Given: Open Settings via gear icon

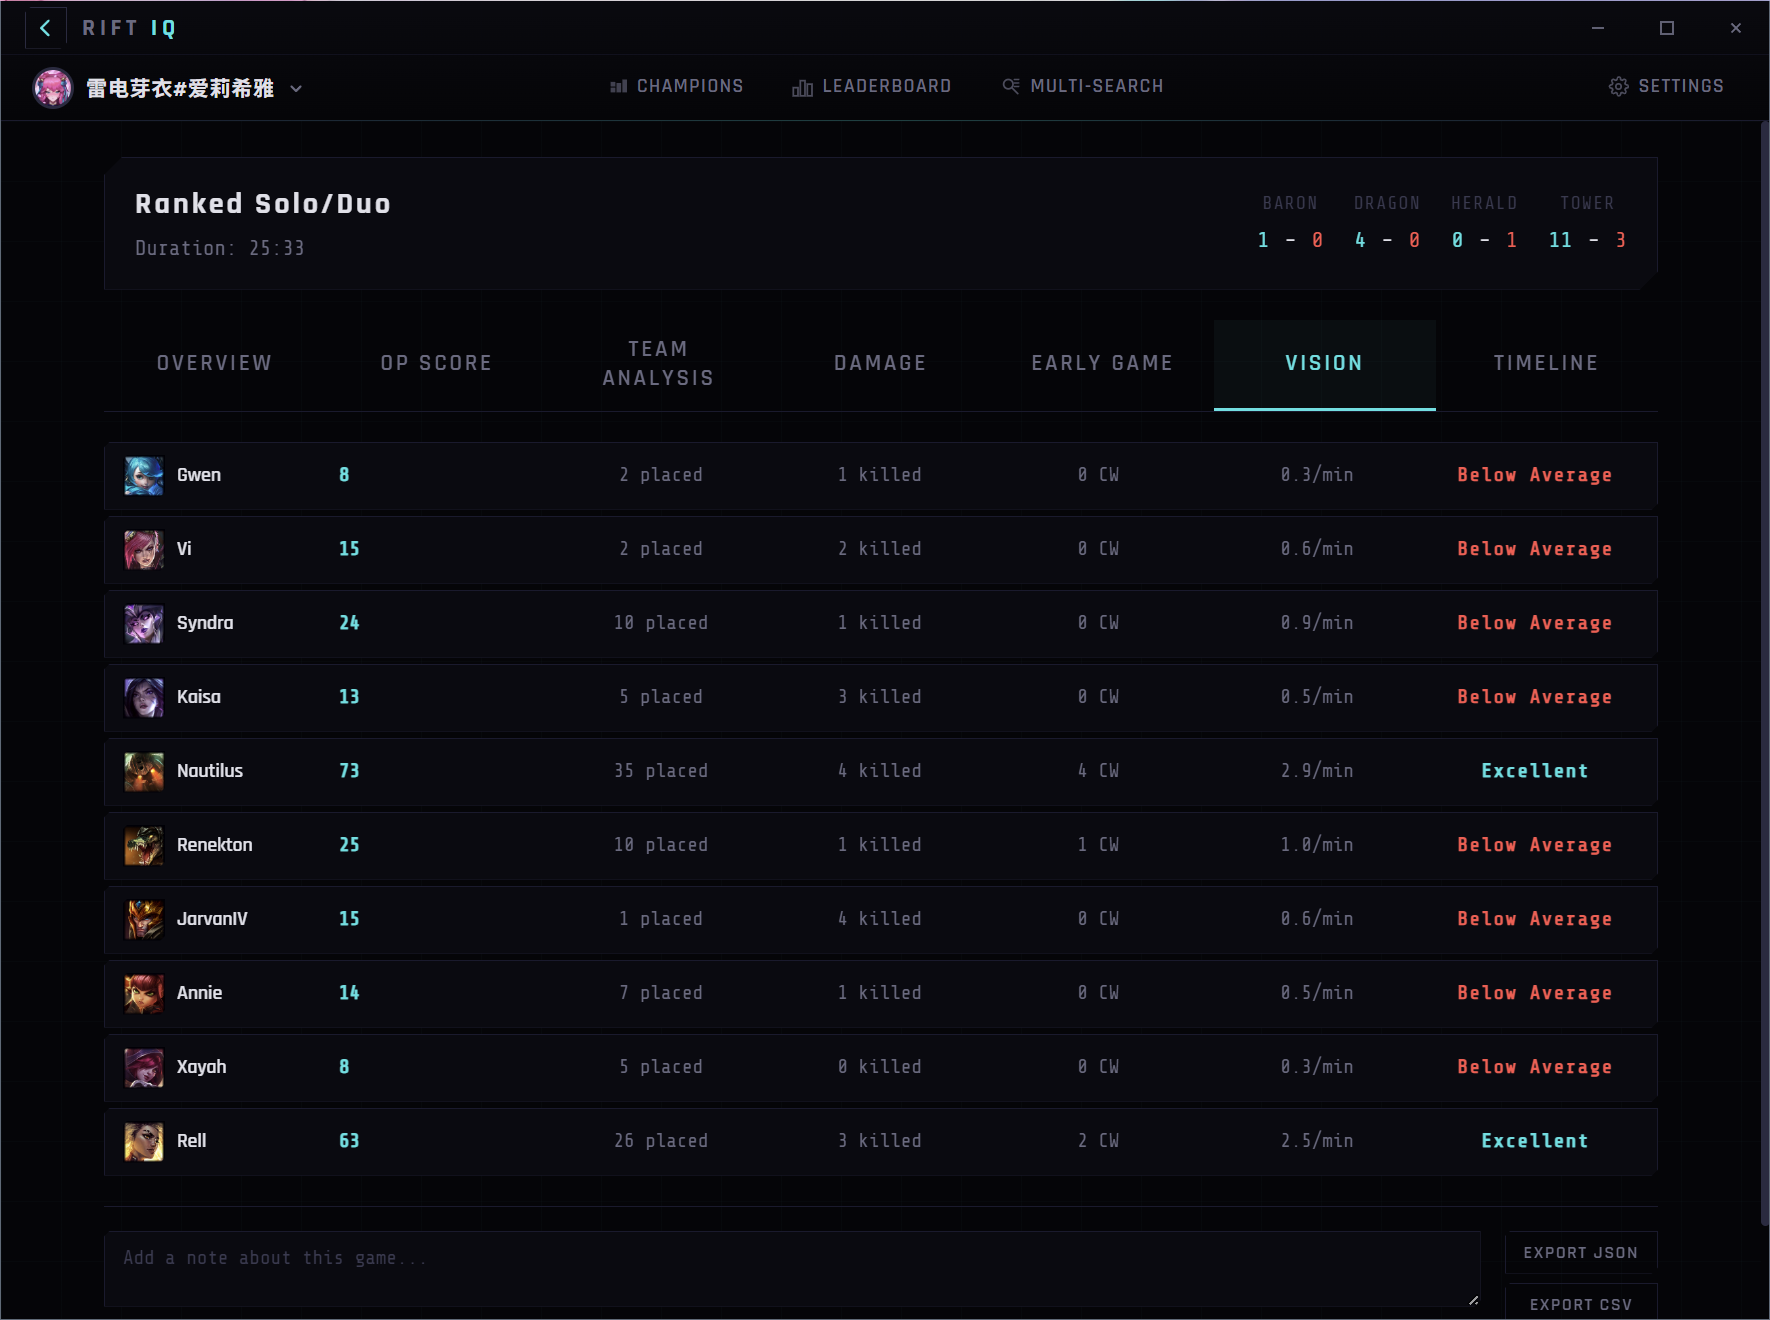Looking at the screenshot, I should click(1618, 86).
